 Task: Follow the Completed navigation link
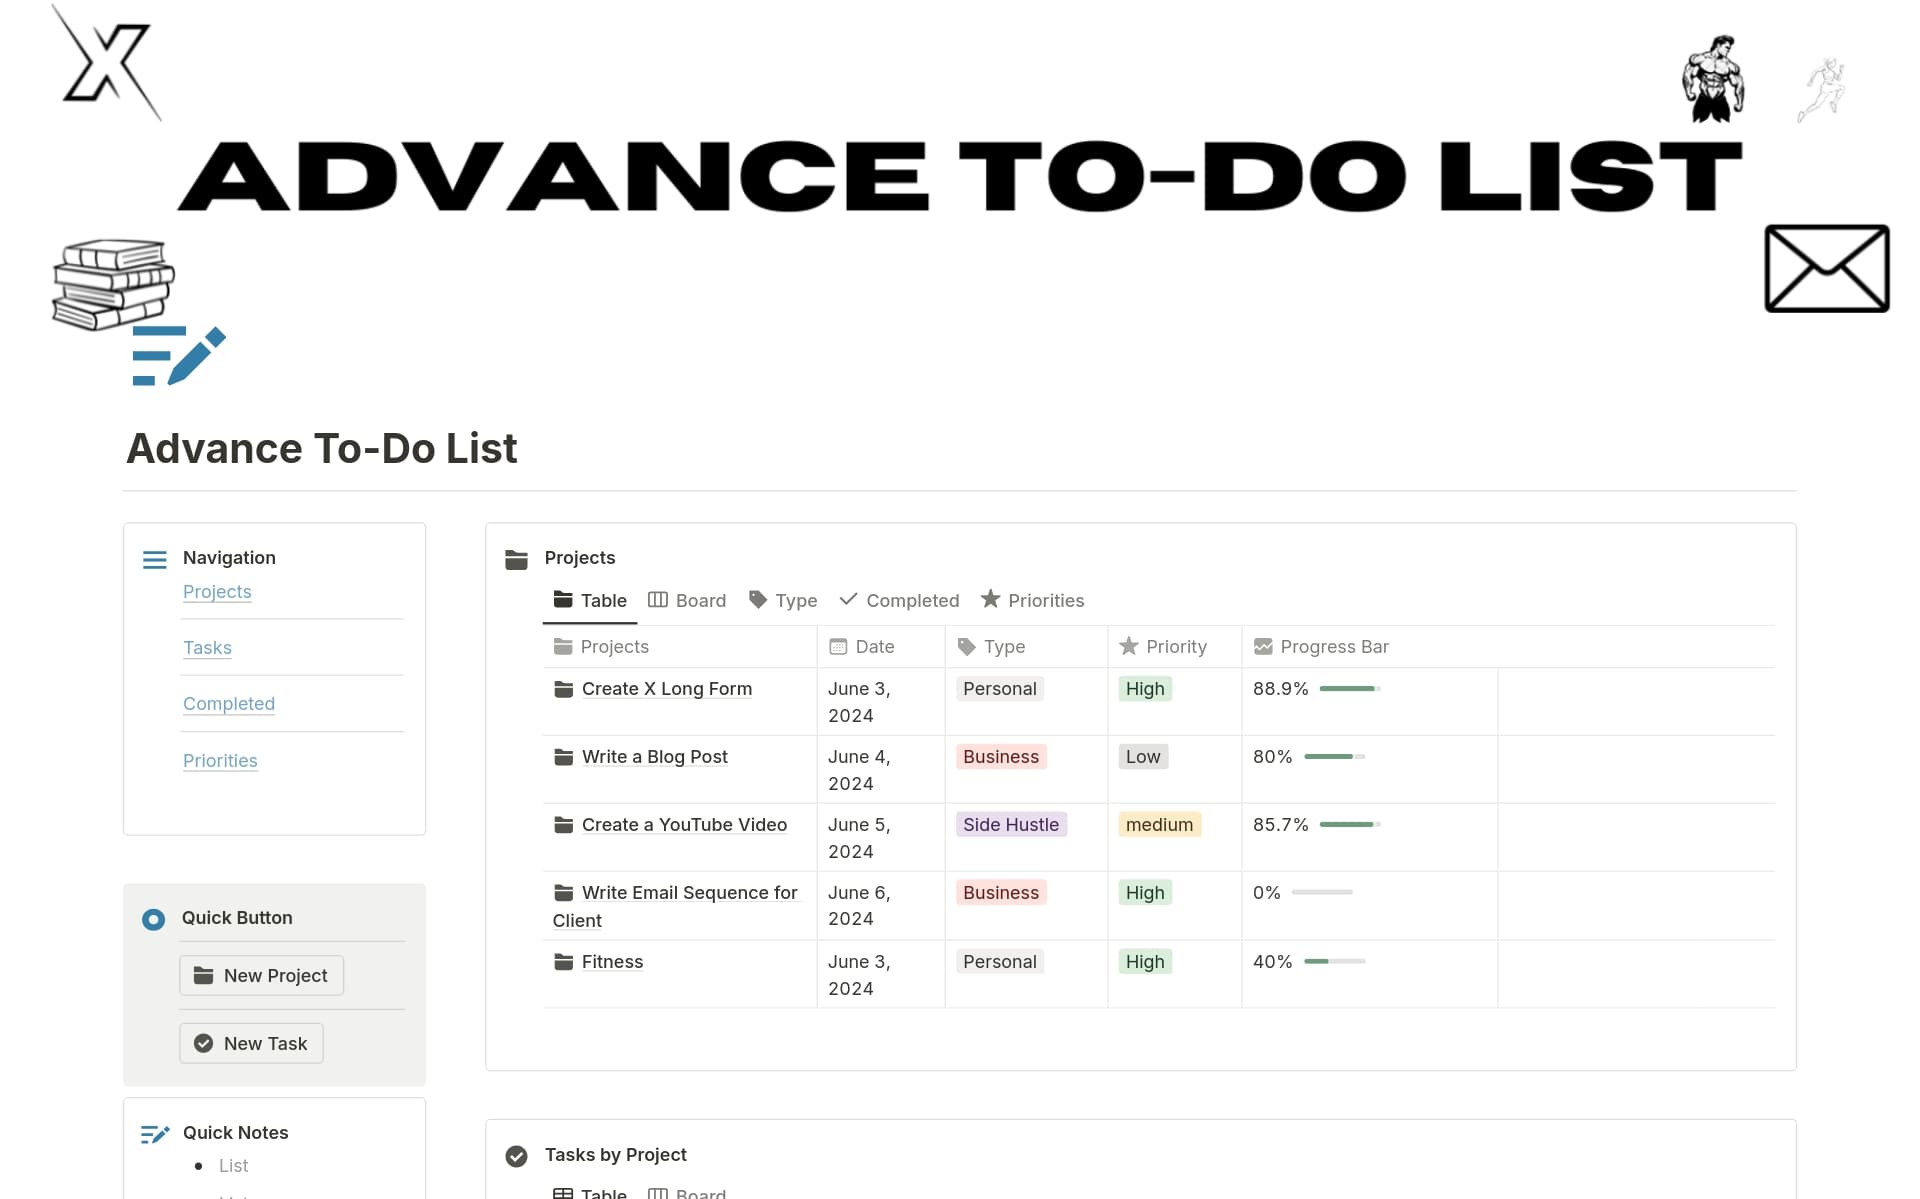[229, 704]
